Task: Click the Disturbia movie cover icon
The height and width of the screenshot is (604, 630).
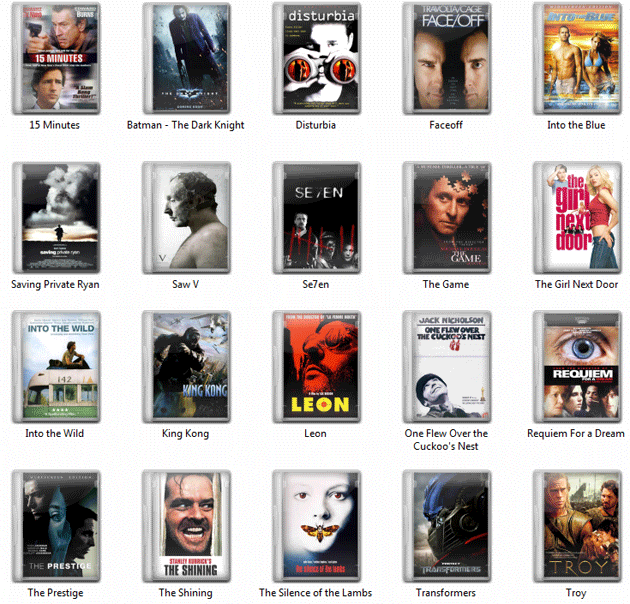Action: 317,58
